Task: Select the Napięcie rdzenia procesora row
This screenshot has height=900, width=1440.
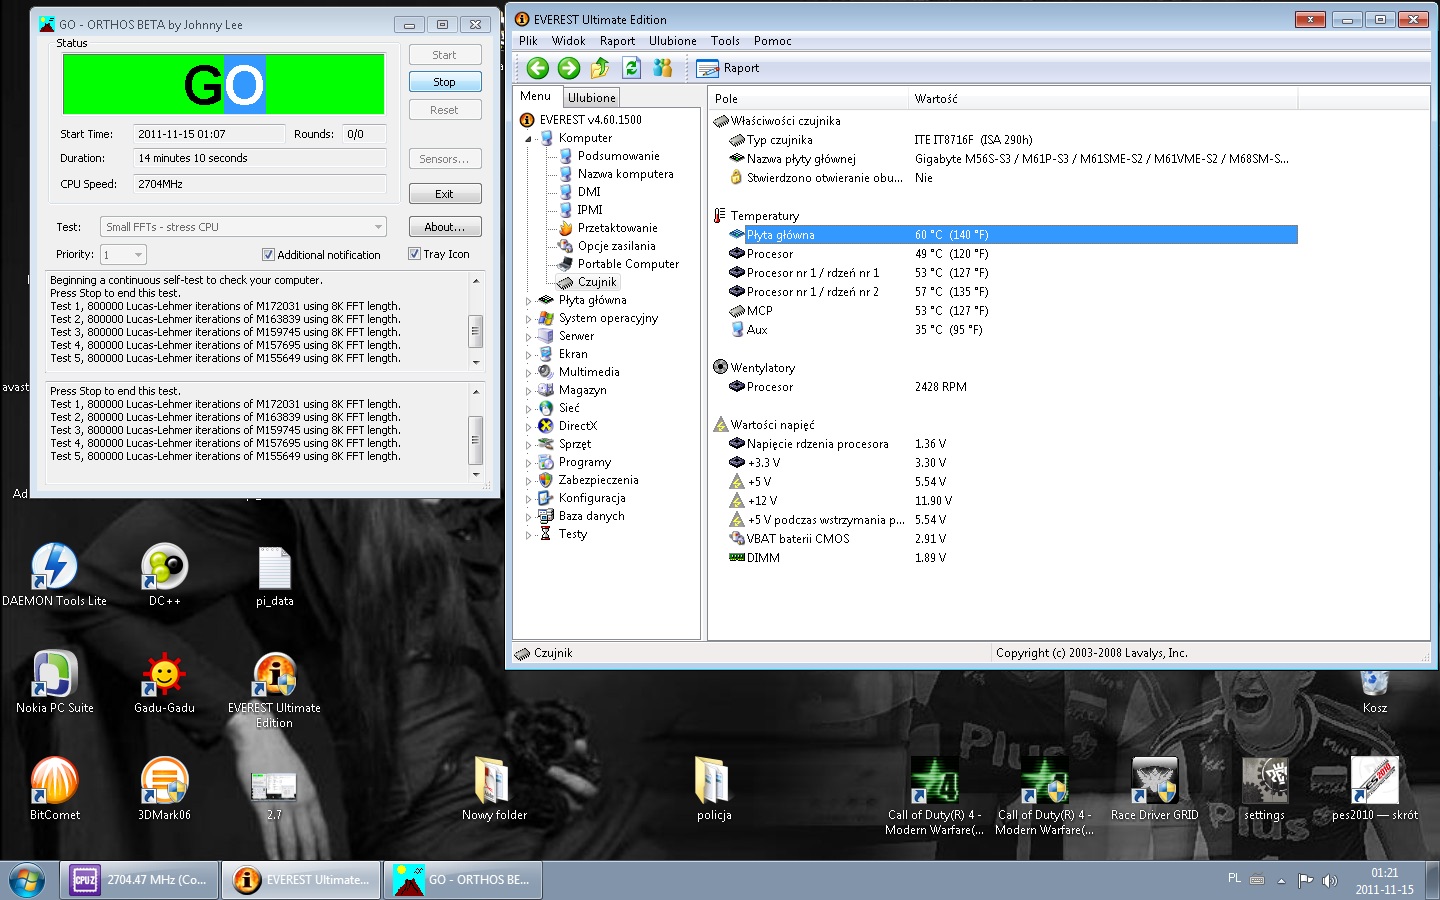Action: [x=1012, y=444]
